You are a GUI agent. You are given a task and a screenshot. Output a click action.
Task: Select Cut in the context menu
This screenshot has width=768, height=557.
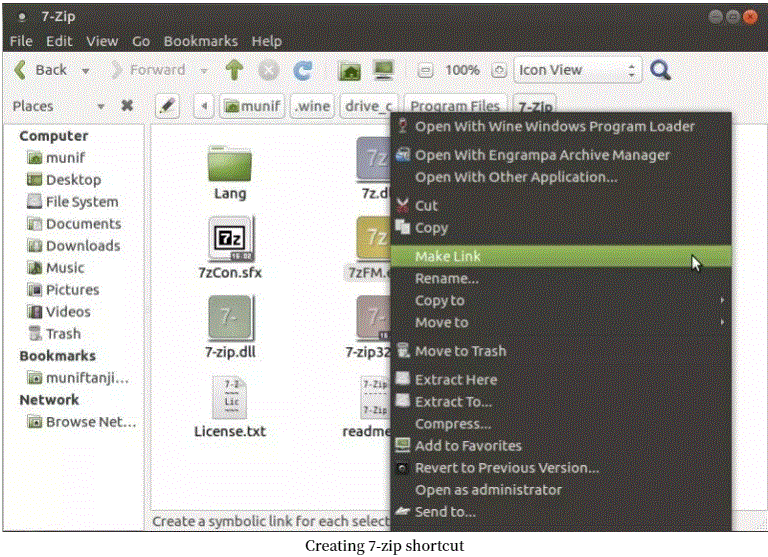561,205
